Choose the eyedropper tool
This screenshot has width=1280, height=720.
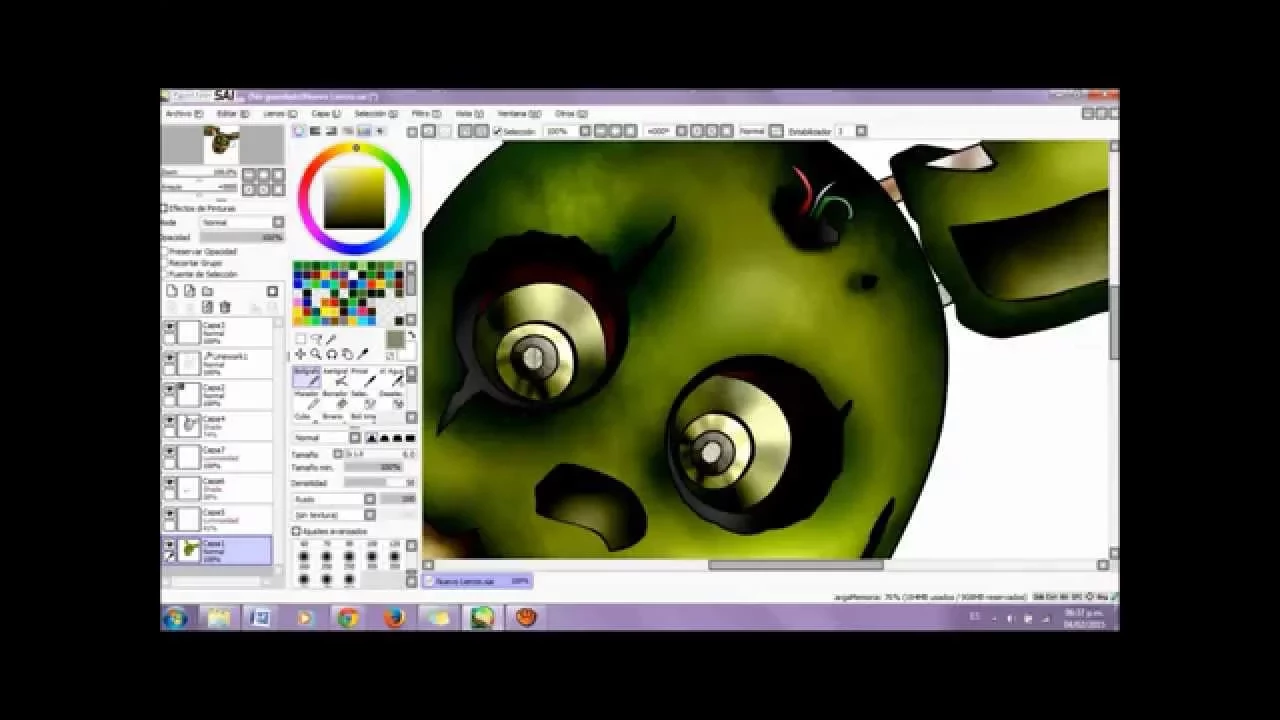(363, 354)
